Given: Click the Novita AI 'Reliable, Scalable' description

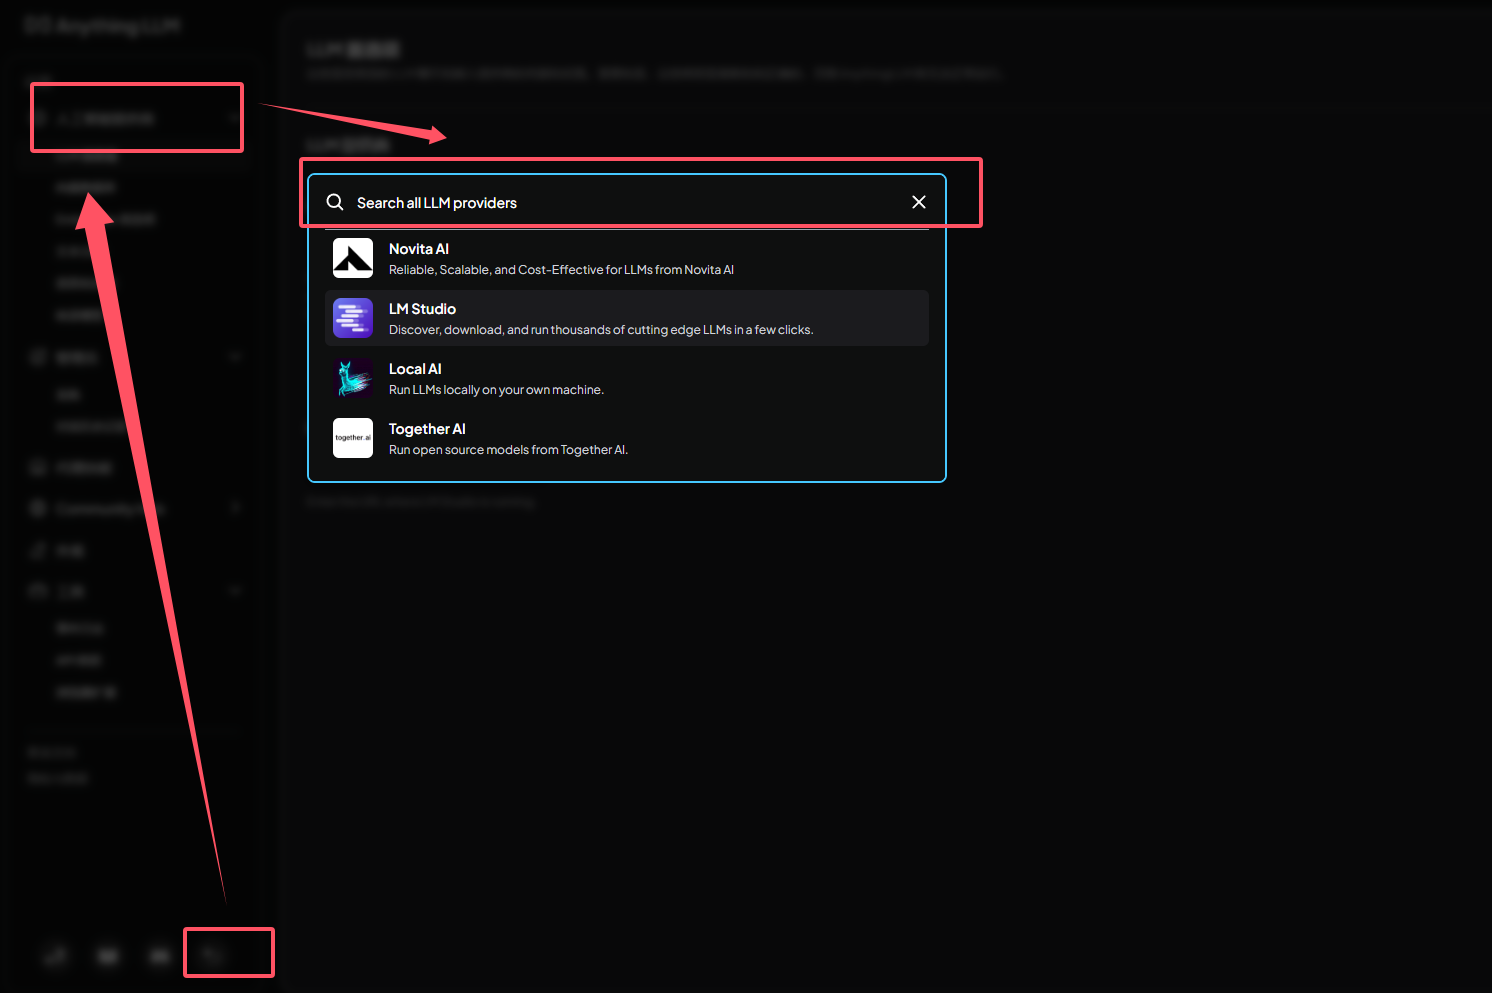Looking at the screenshot, I should point(561,270).
